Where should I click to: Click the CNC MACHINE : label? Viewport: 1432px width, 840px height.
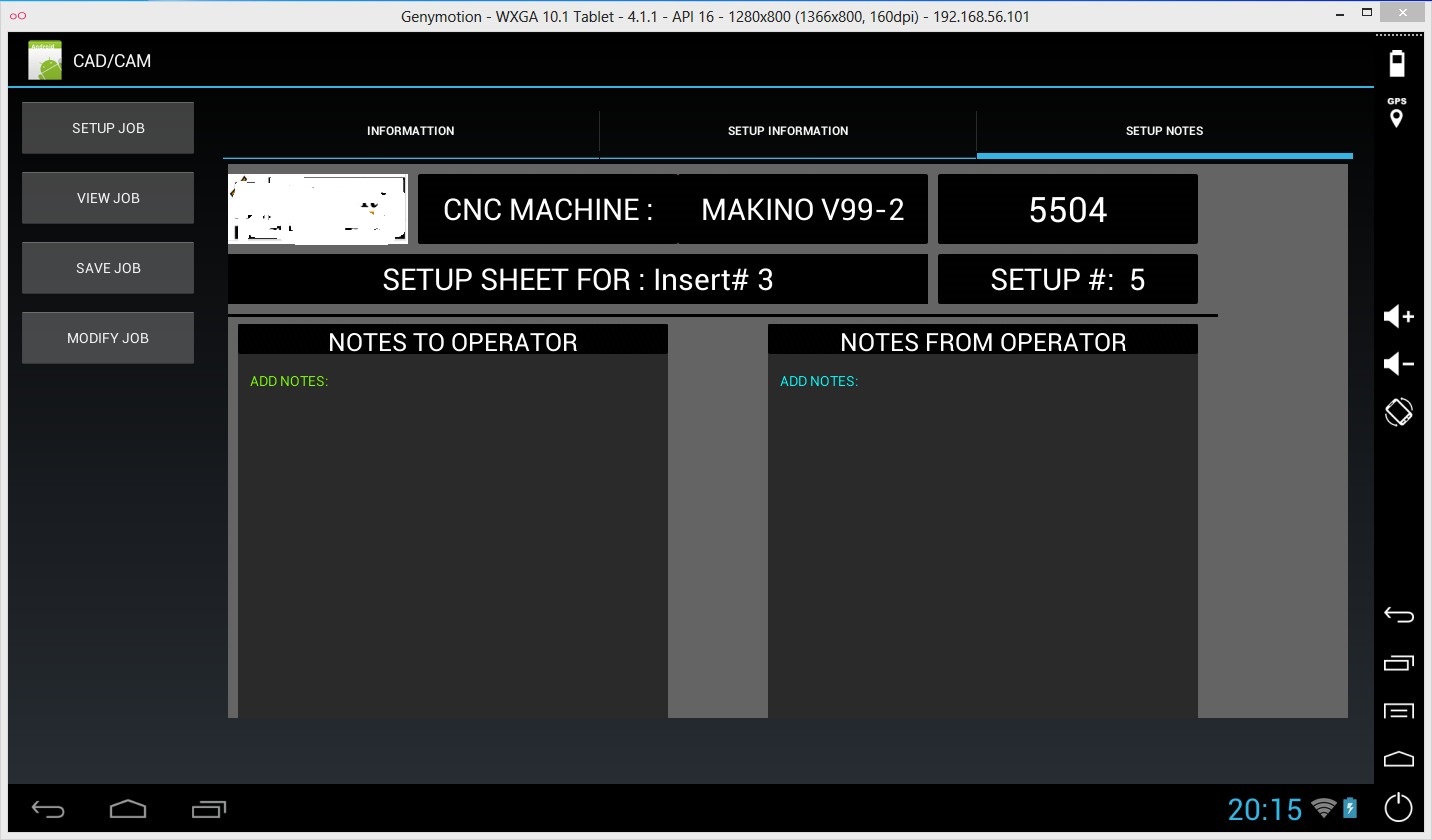pos(548,209)
